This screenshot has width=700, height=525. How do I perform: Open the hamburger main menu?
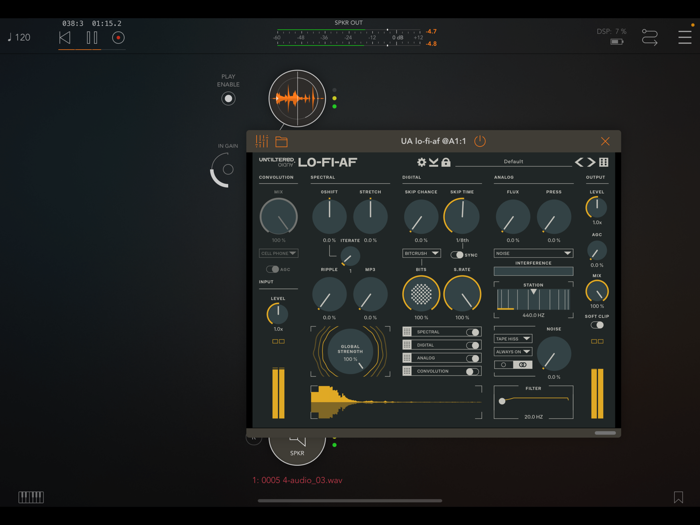pyautogui.click(x=685, y=38)
